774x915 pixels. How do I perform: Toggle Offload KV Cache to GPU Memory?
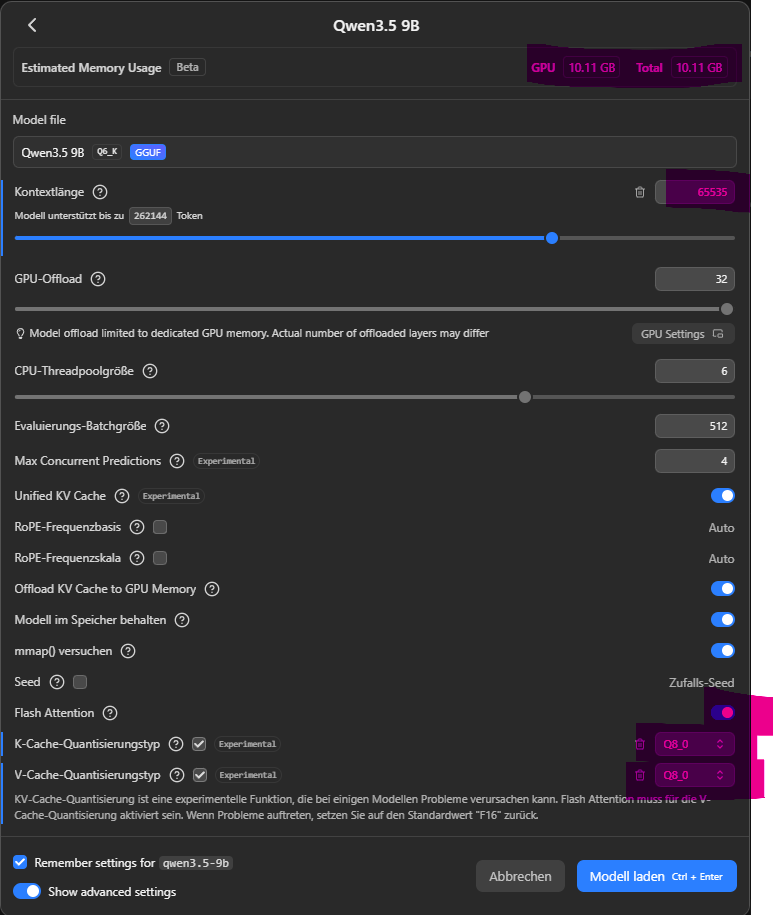pos(723,588)
